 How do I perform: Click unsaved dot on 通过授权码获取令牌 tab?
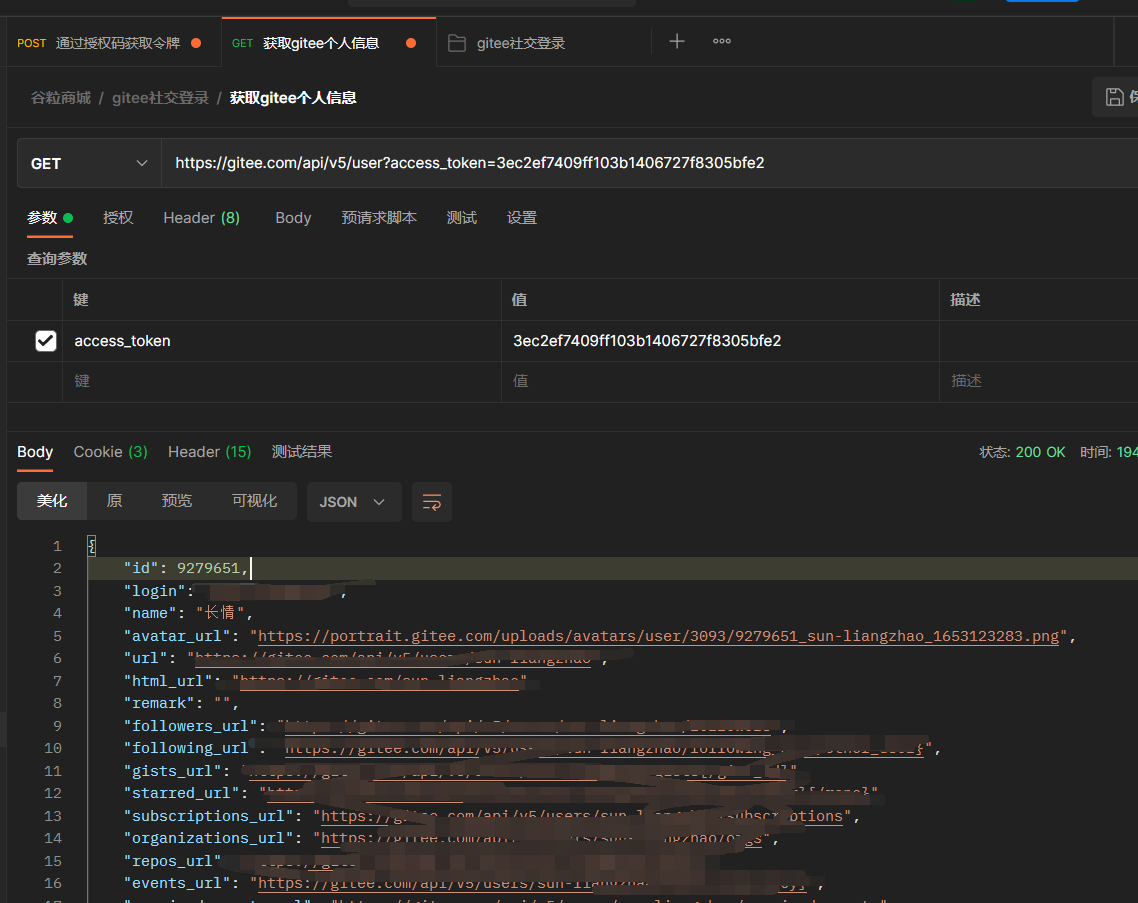pyautogui.click(x=196, y=43)
